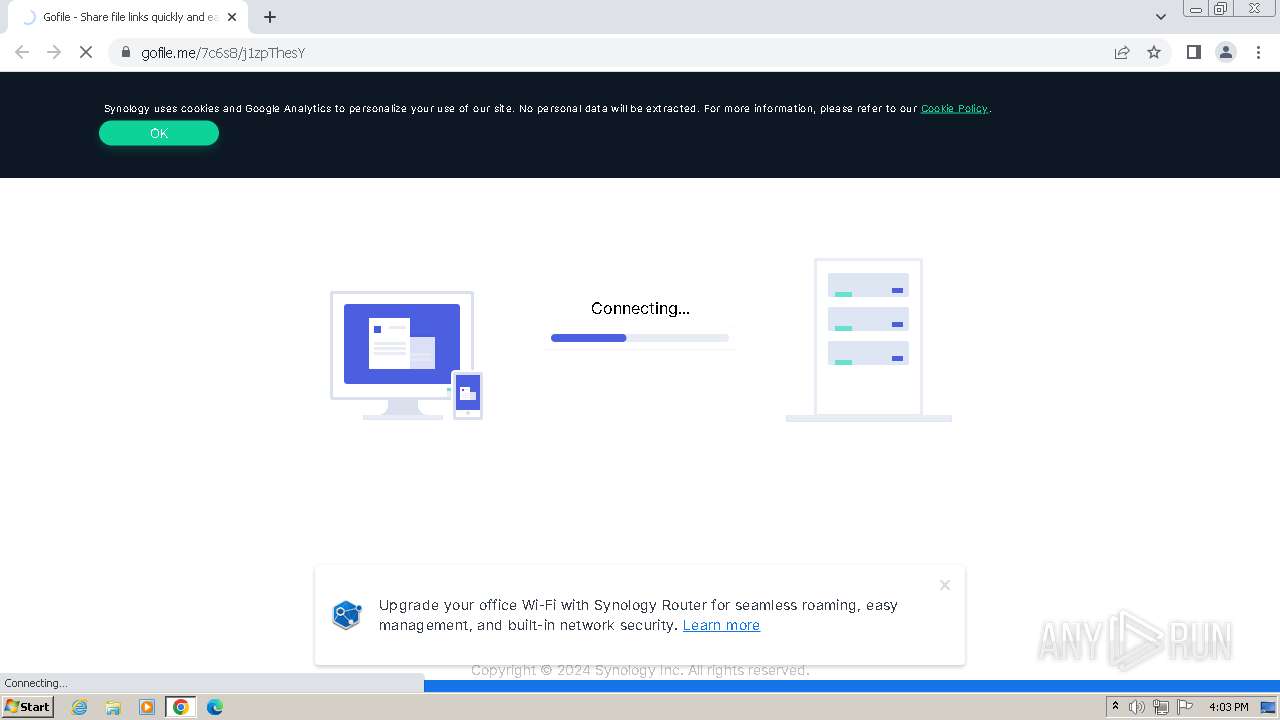Dismiss the Synology Router promo banner
The width and height of the screenshot is (1280, 720).
point(945,585)
